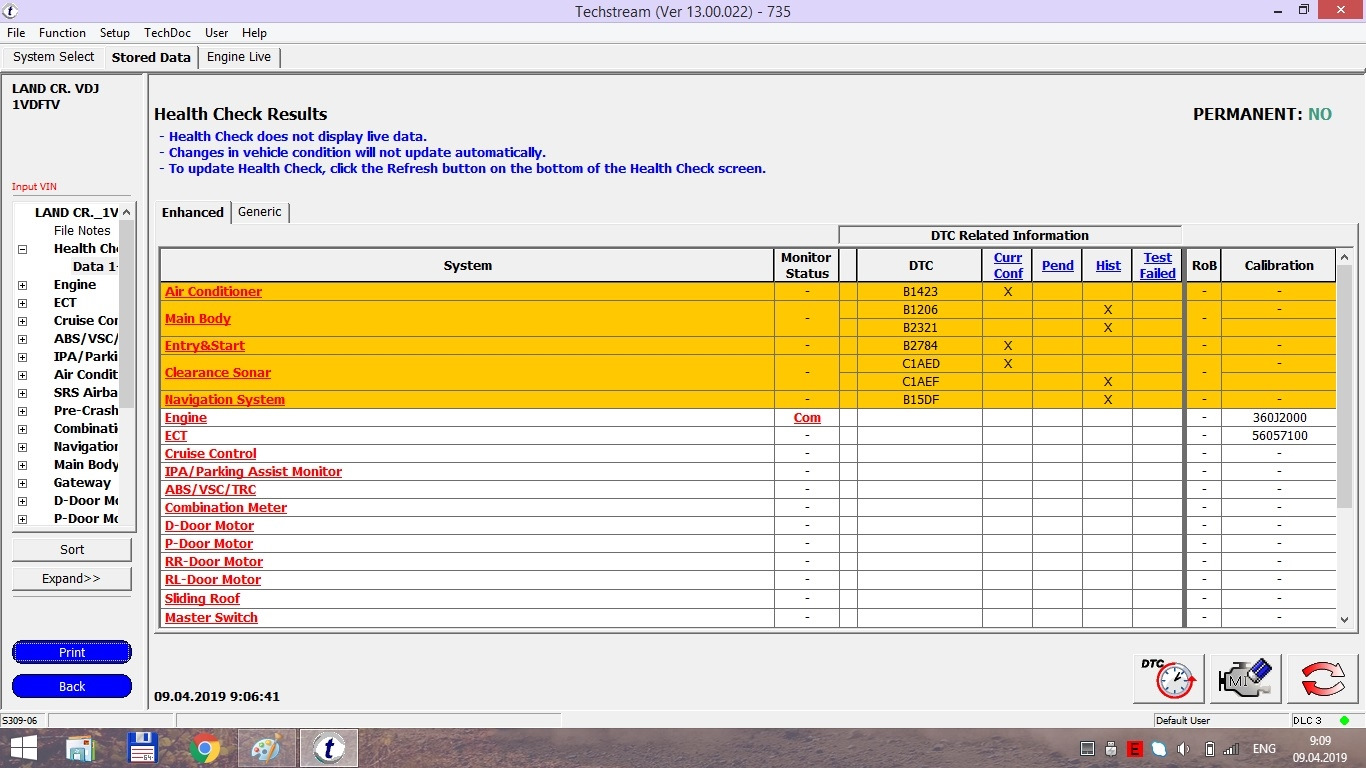The width and height of the screenshot is (1366, 768).
Task: Select File Notes in tree
Action: 82,231
